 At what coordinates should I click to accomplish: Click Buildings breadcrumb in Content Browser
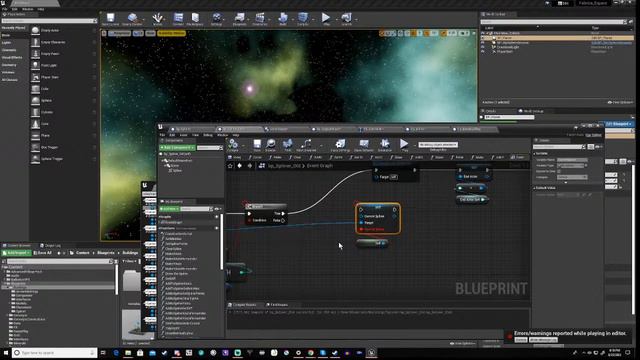click(x=130, y=253)
